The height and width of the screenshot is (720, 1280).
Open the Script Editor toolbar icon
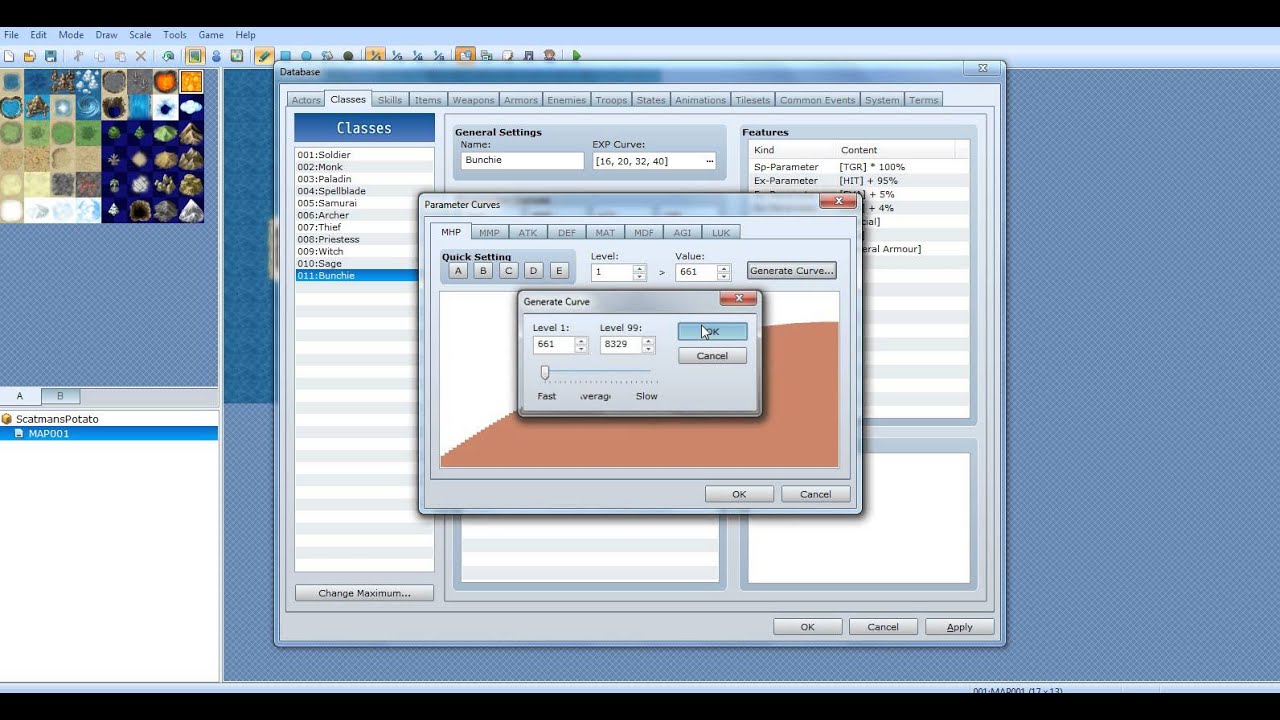pos(507,56)
